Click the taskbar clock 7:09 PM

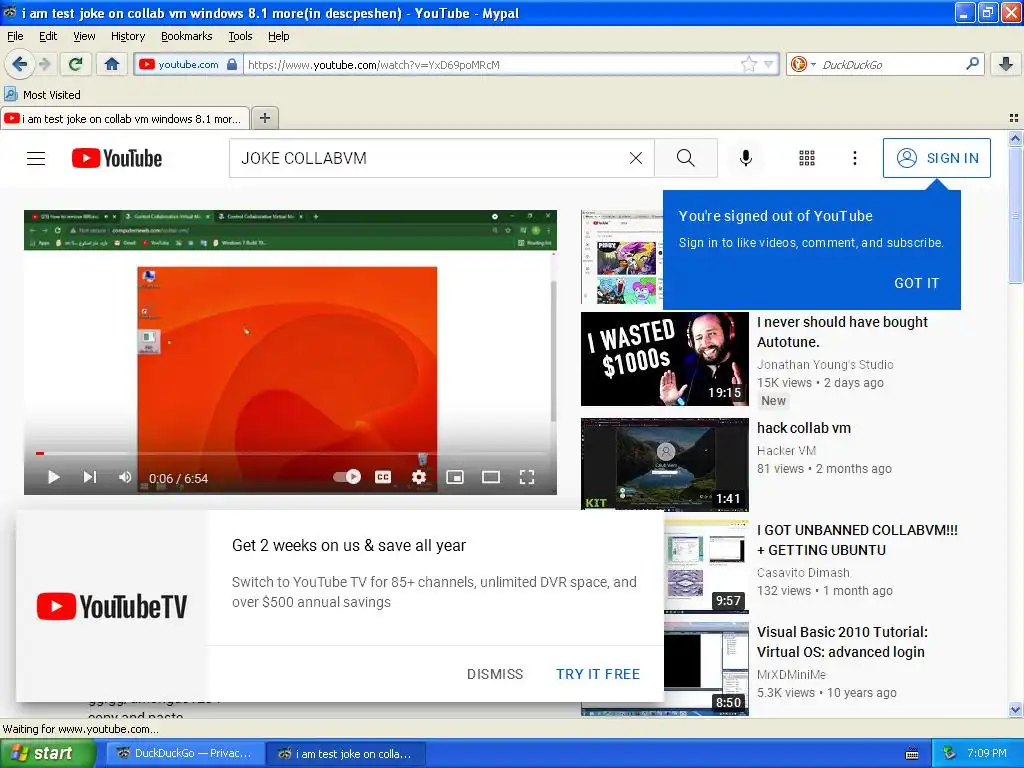point(987,753)
